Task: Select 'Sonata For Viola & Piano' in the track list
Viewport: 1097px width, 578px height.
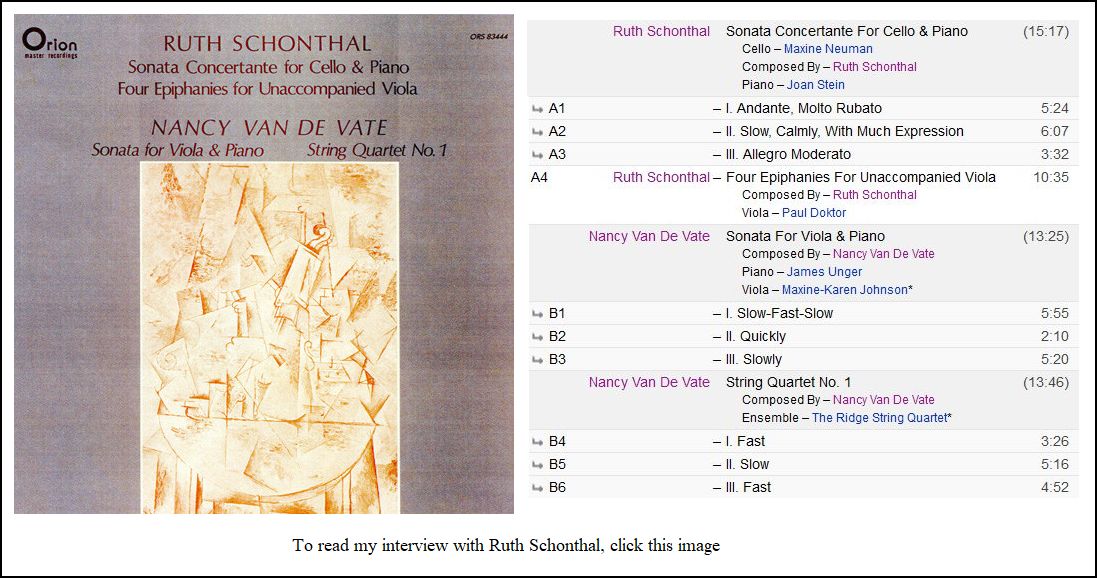Action: [x=805, y=236]
